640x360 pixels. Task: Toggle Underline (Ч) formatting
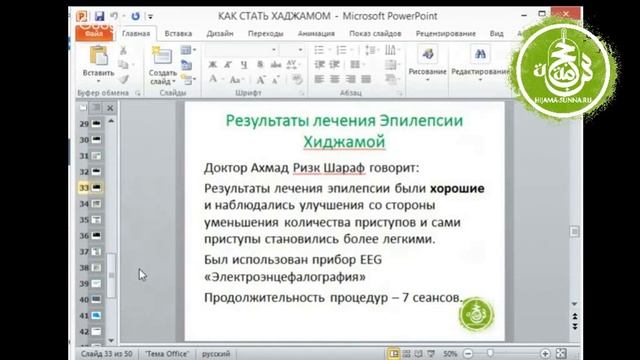[244, 64]
